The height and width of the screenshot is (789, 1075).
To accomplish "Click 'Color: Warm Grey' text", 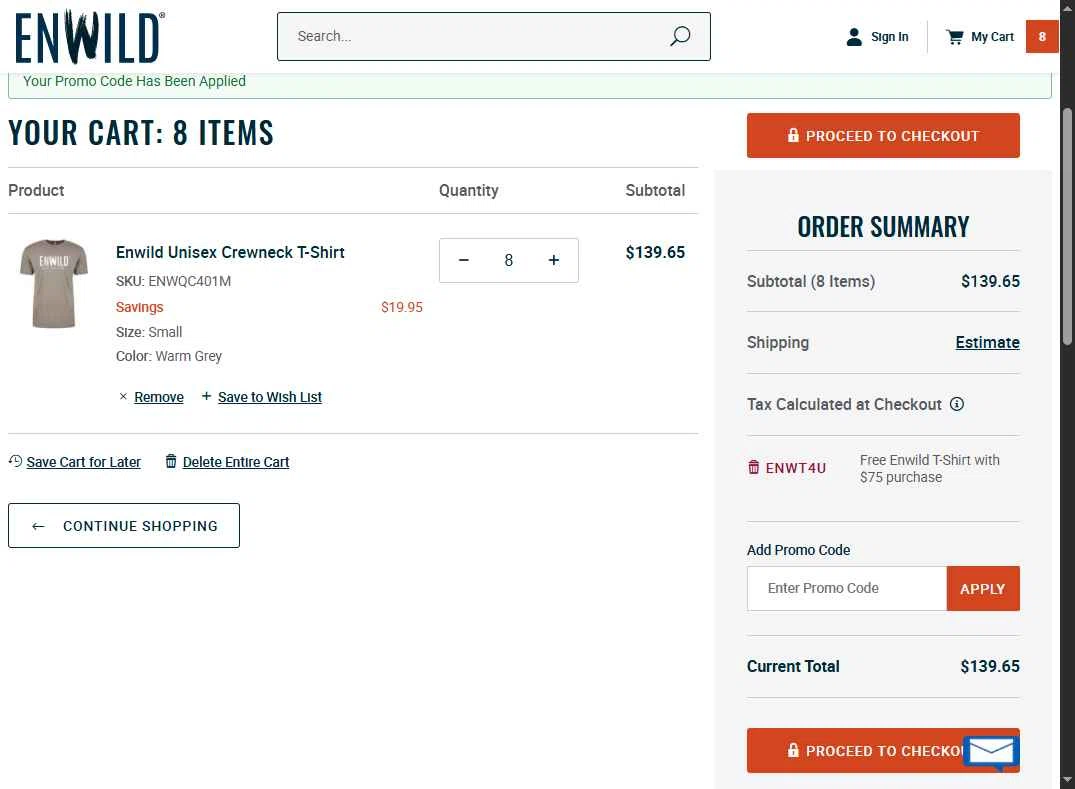I will (x=169, y=356).
